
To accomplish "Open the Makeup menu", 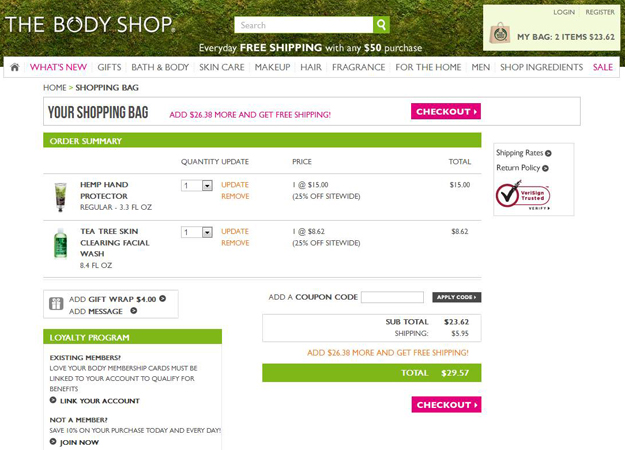I will [x=273, y=67].
